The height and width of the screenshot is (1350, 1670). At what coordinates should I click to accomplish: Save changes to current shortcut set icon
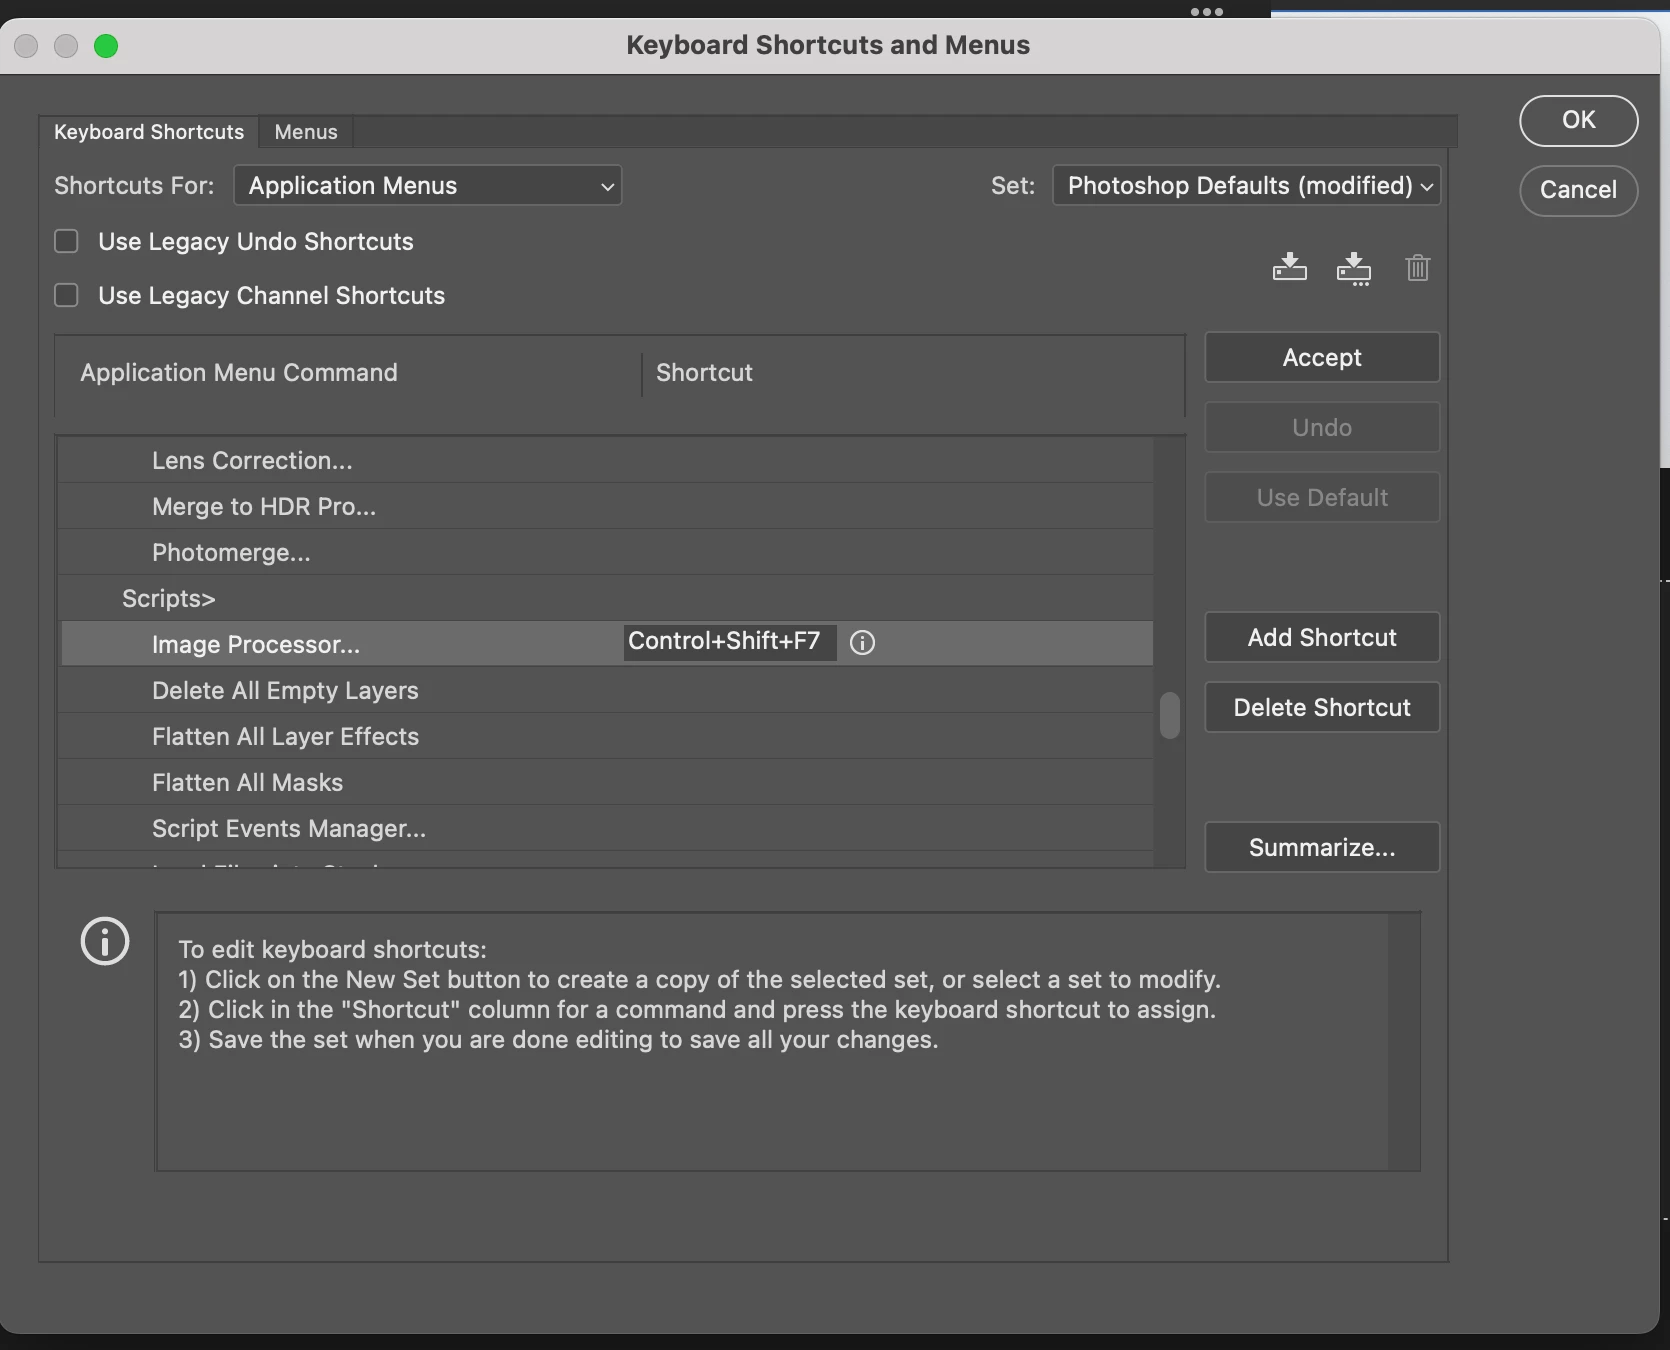[x=1289, y=267]
